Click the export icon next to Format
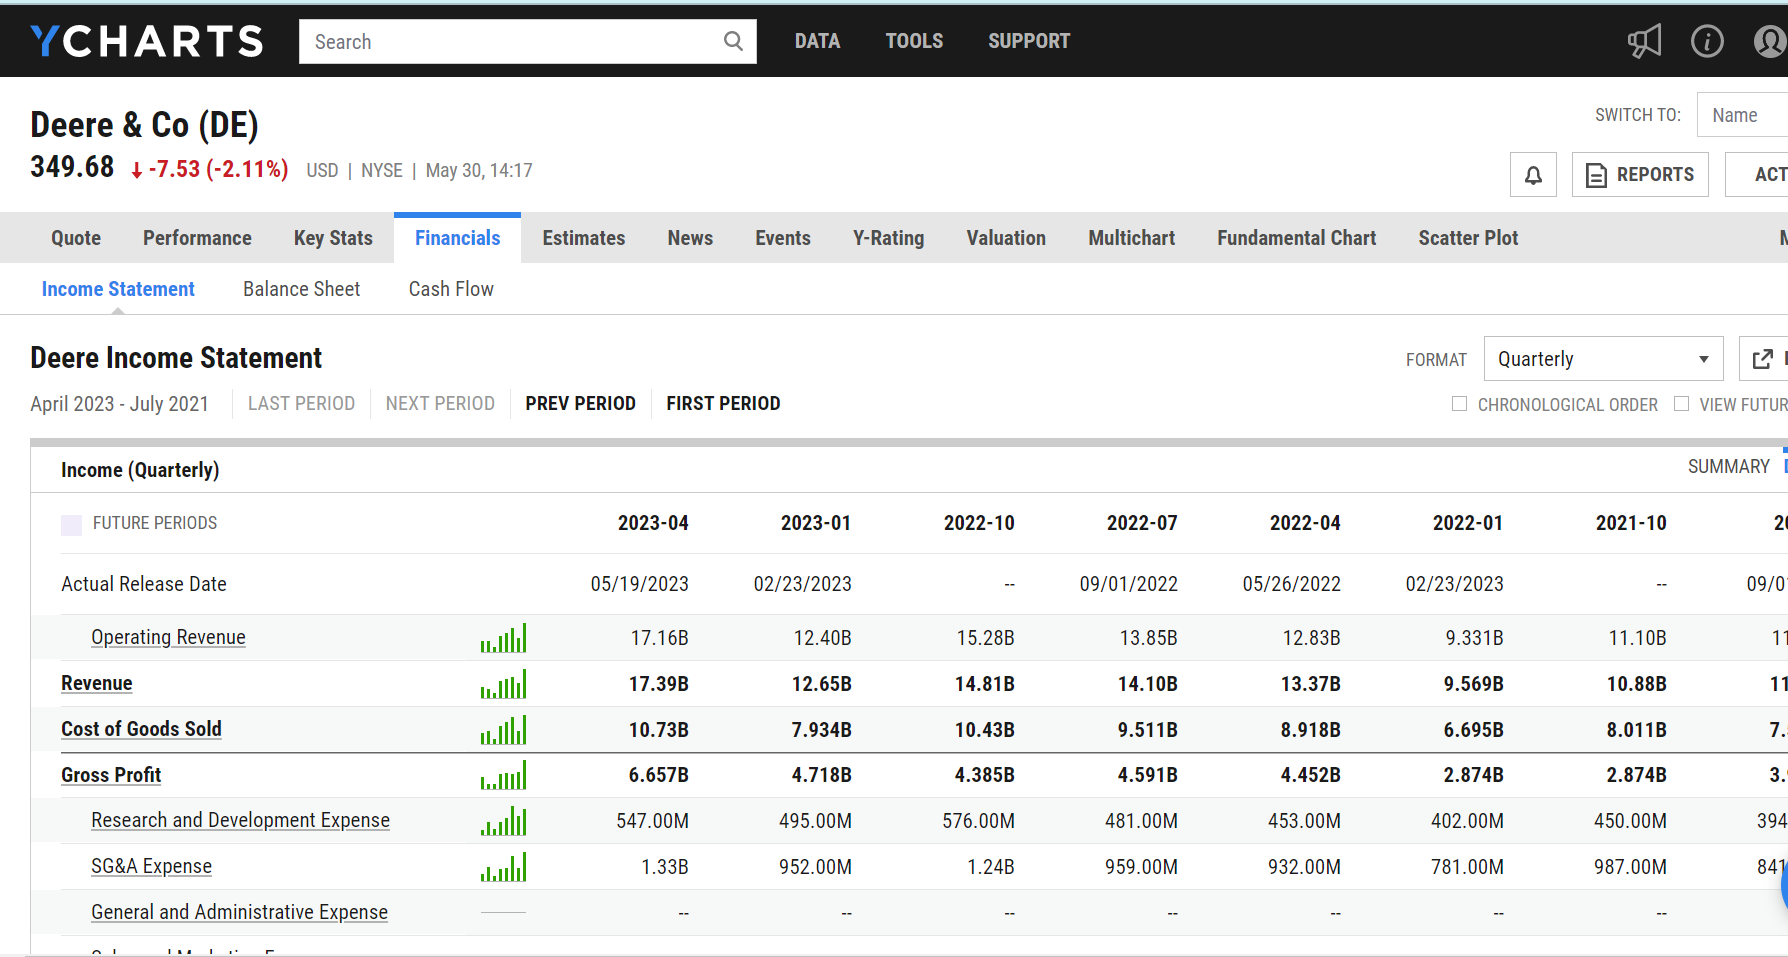This screenshot has width=1788, height=957. [1763, 359]
